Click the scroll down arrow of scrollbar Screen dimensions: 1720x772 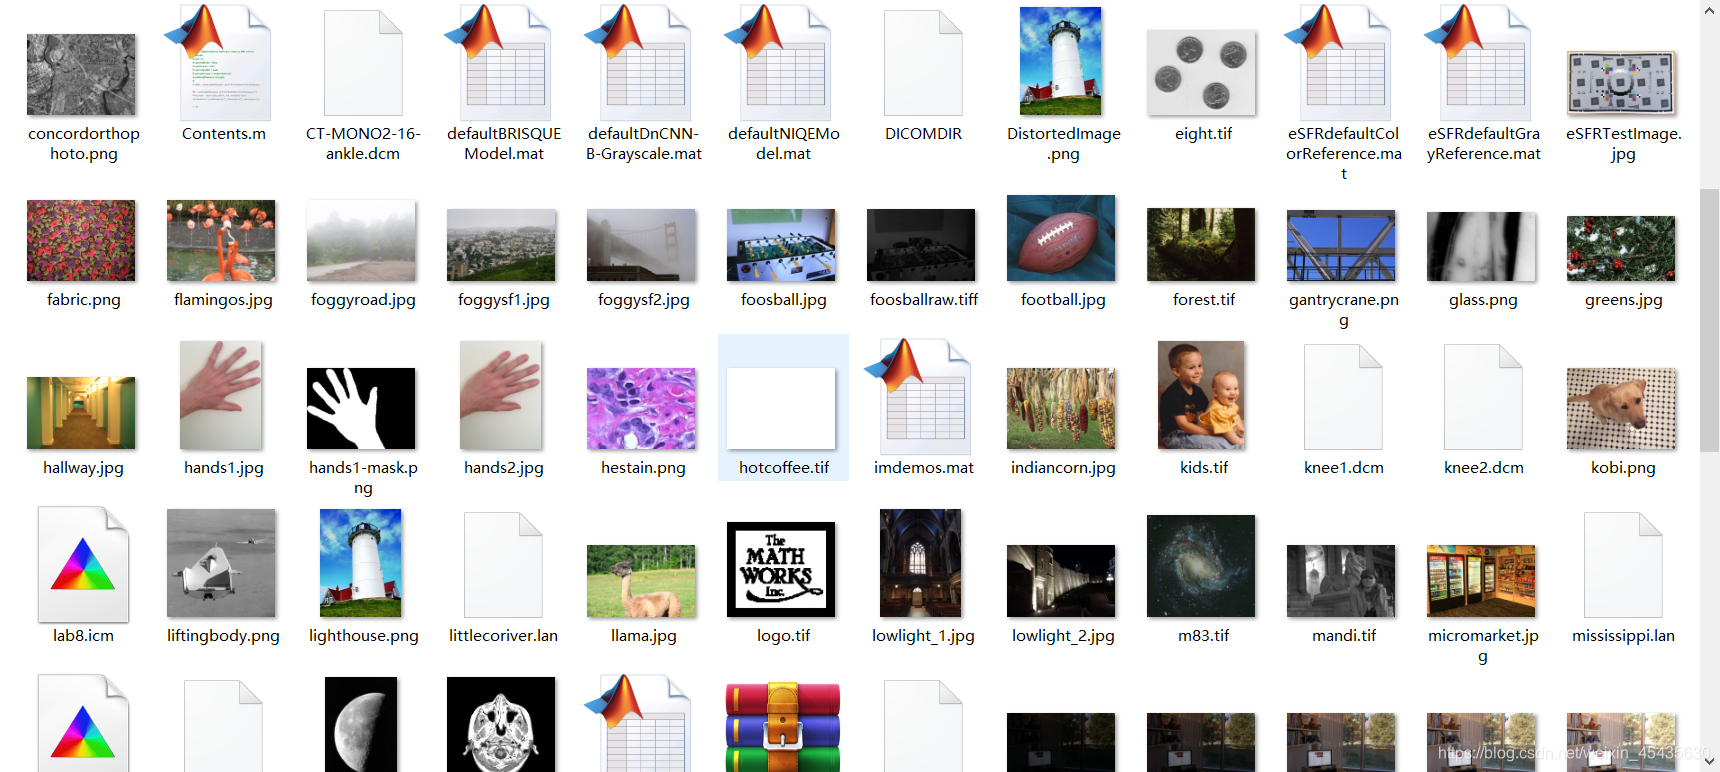click(x=1710, y=761)
